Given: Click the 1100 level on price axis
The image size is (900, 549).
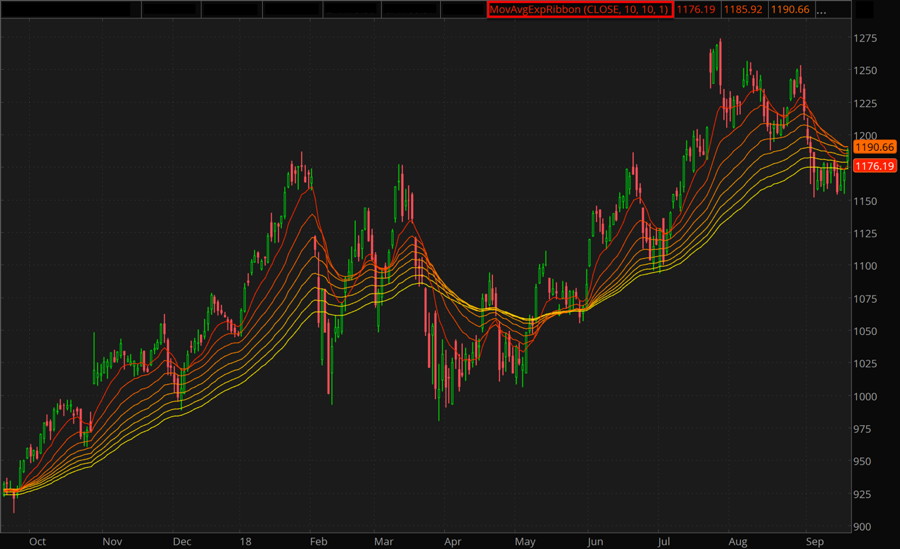Looking at the screenshot, I should pos(866,266).
